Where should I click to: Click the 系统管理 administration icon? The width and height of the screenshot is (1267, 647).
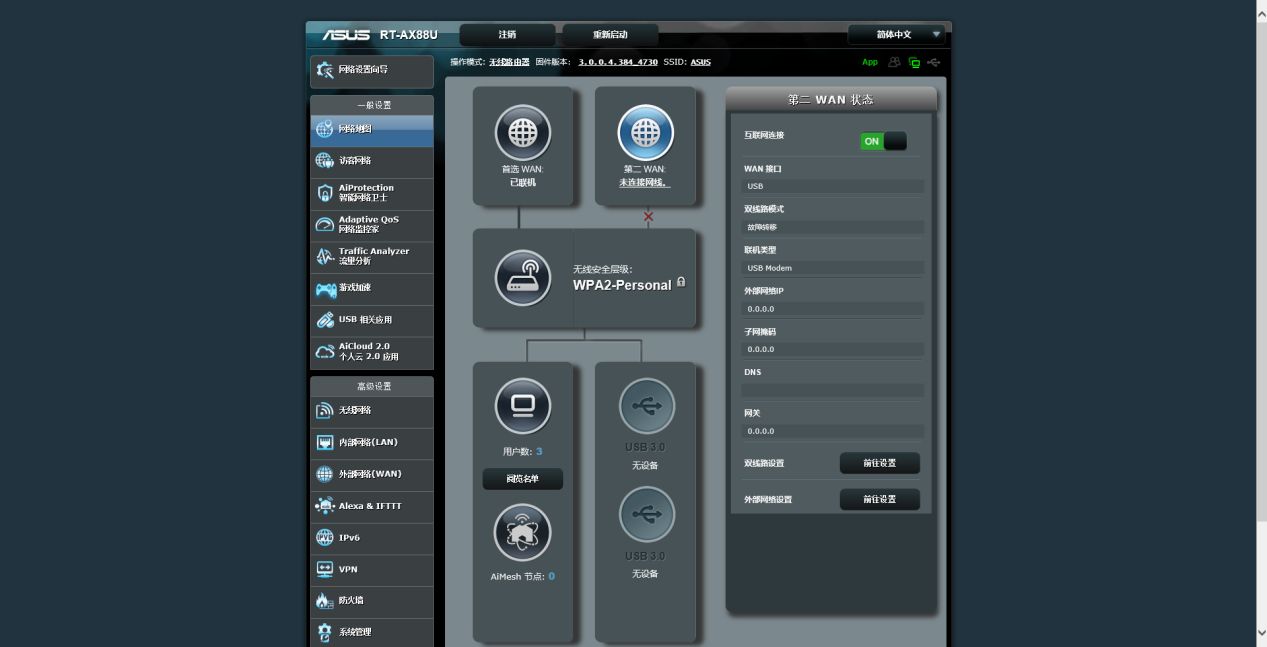325,633
